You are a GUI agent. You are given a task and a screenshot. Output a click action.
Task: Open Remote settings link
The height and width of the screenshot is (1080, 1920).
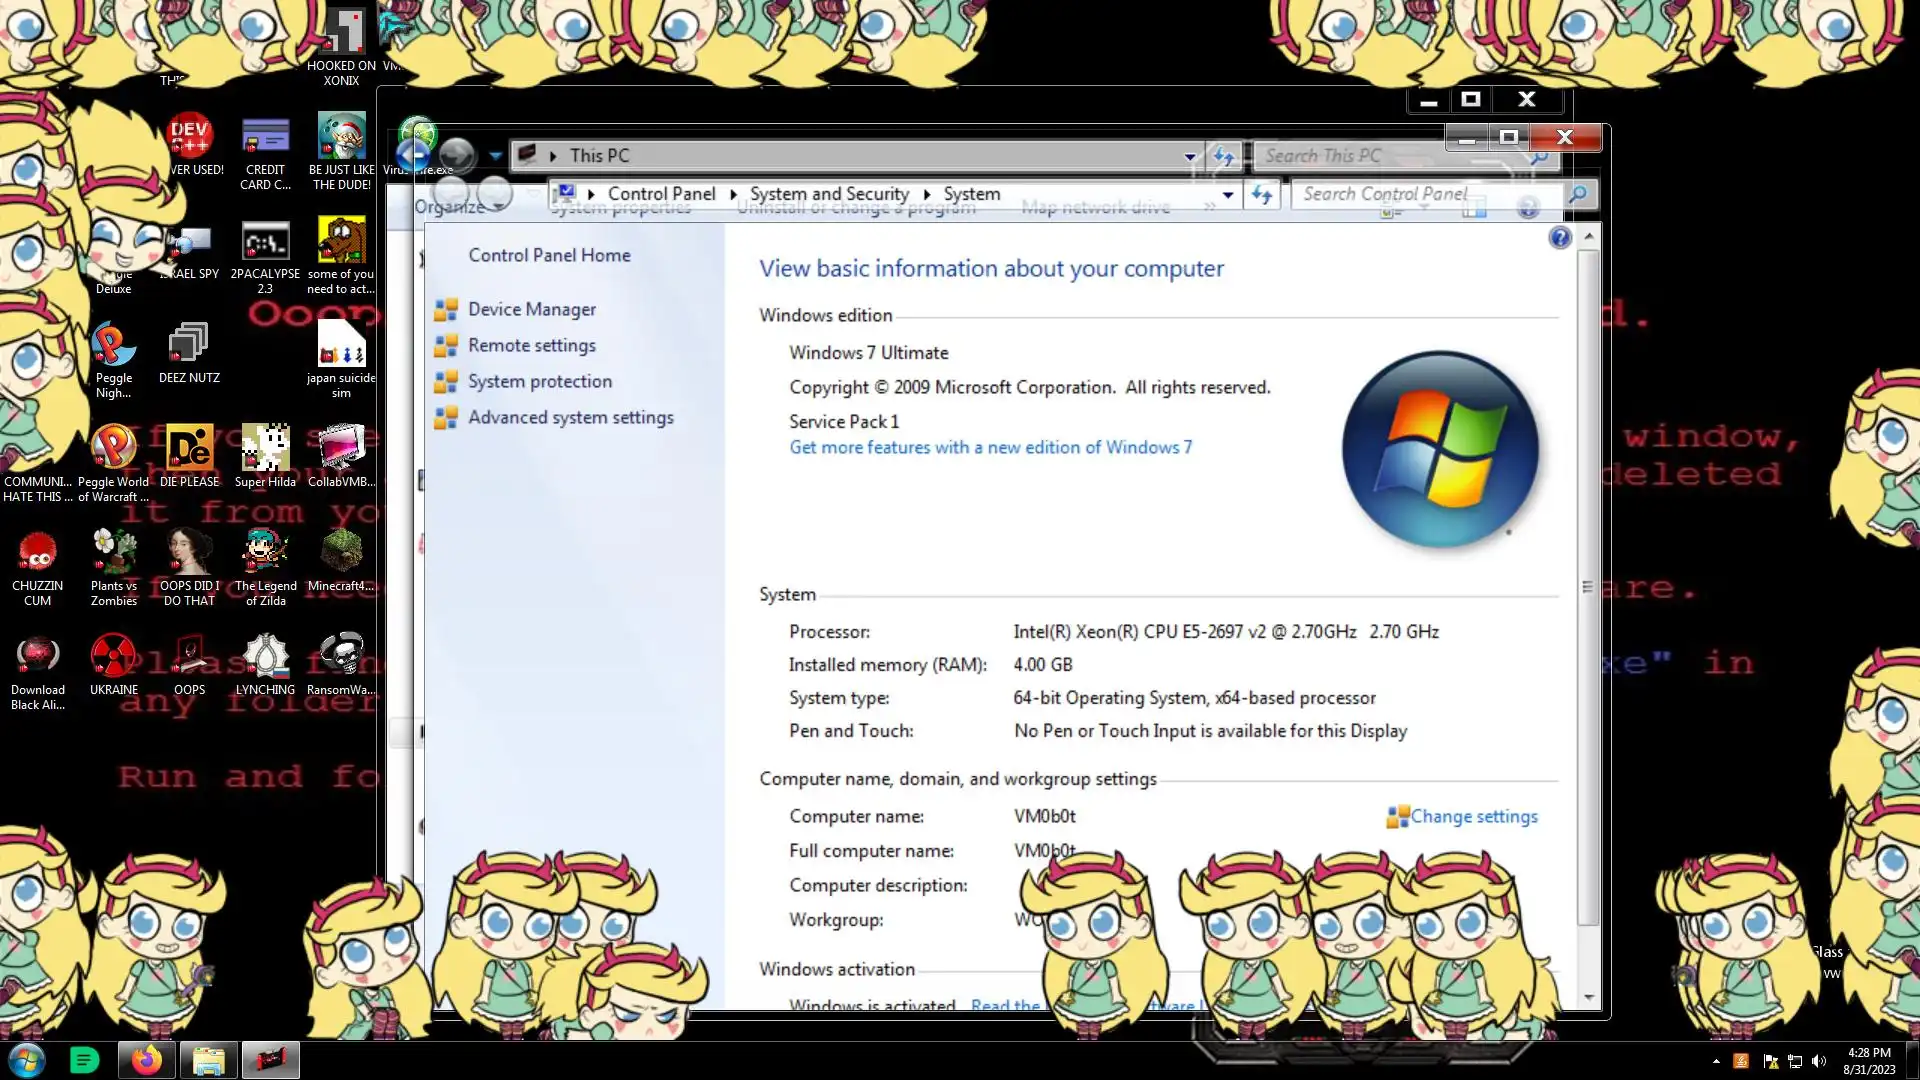(531, 346)
